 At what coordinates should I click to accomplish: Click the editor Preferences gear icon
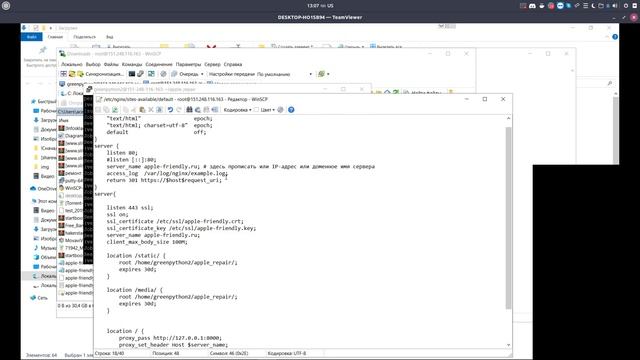(x=280, y=110)
